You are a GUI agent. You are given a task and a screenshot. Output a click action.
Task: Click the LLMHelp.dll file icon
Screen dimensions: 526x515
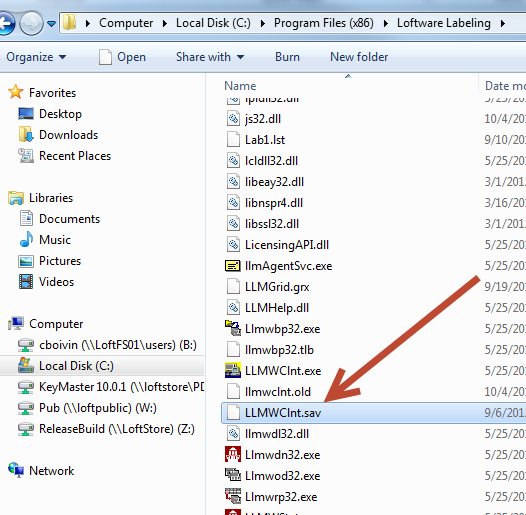pos(233,308)
